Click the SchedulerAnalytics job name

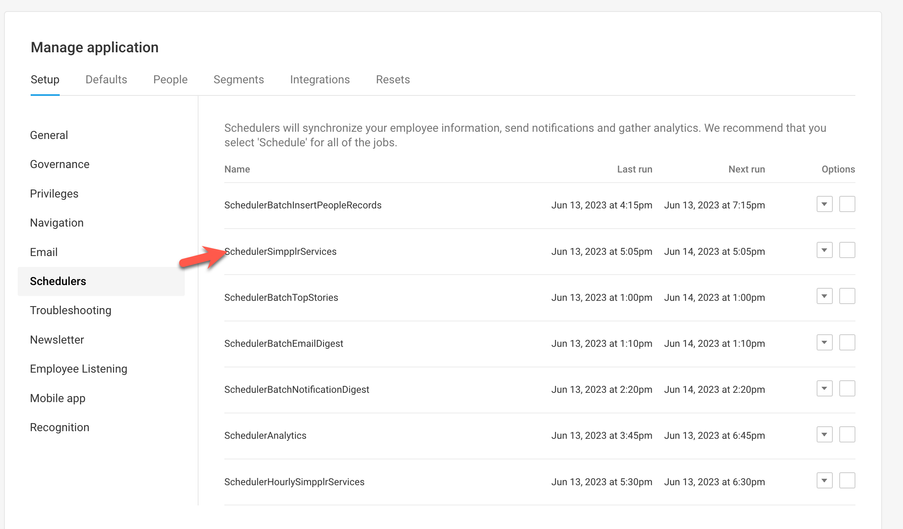[265, 436]
